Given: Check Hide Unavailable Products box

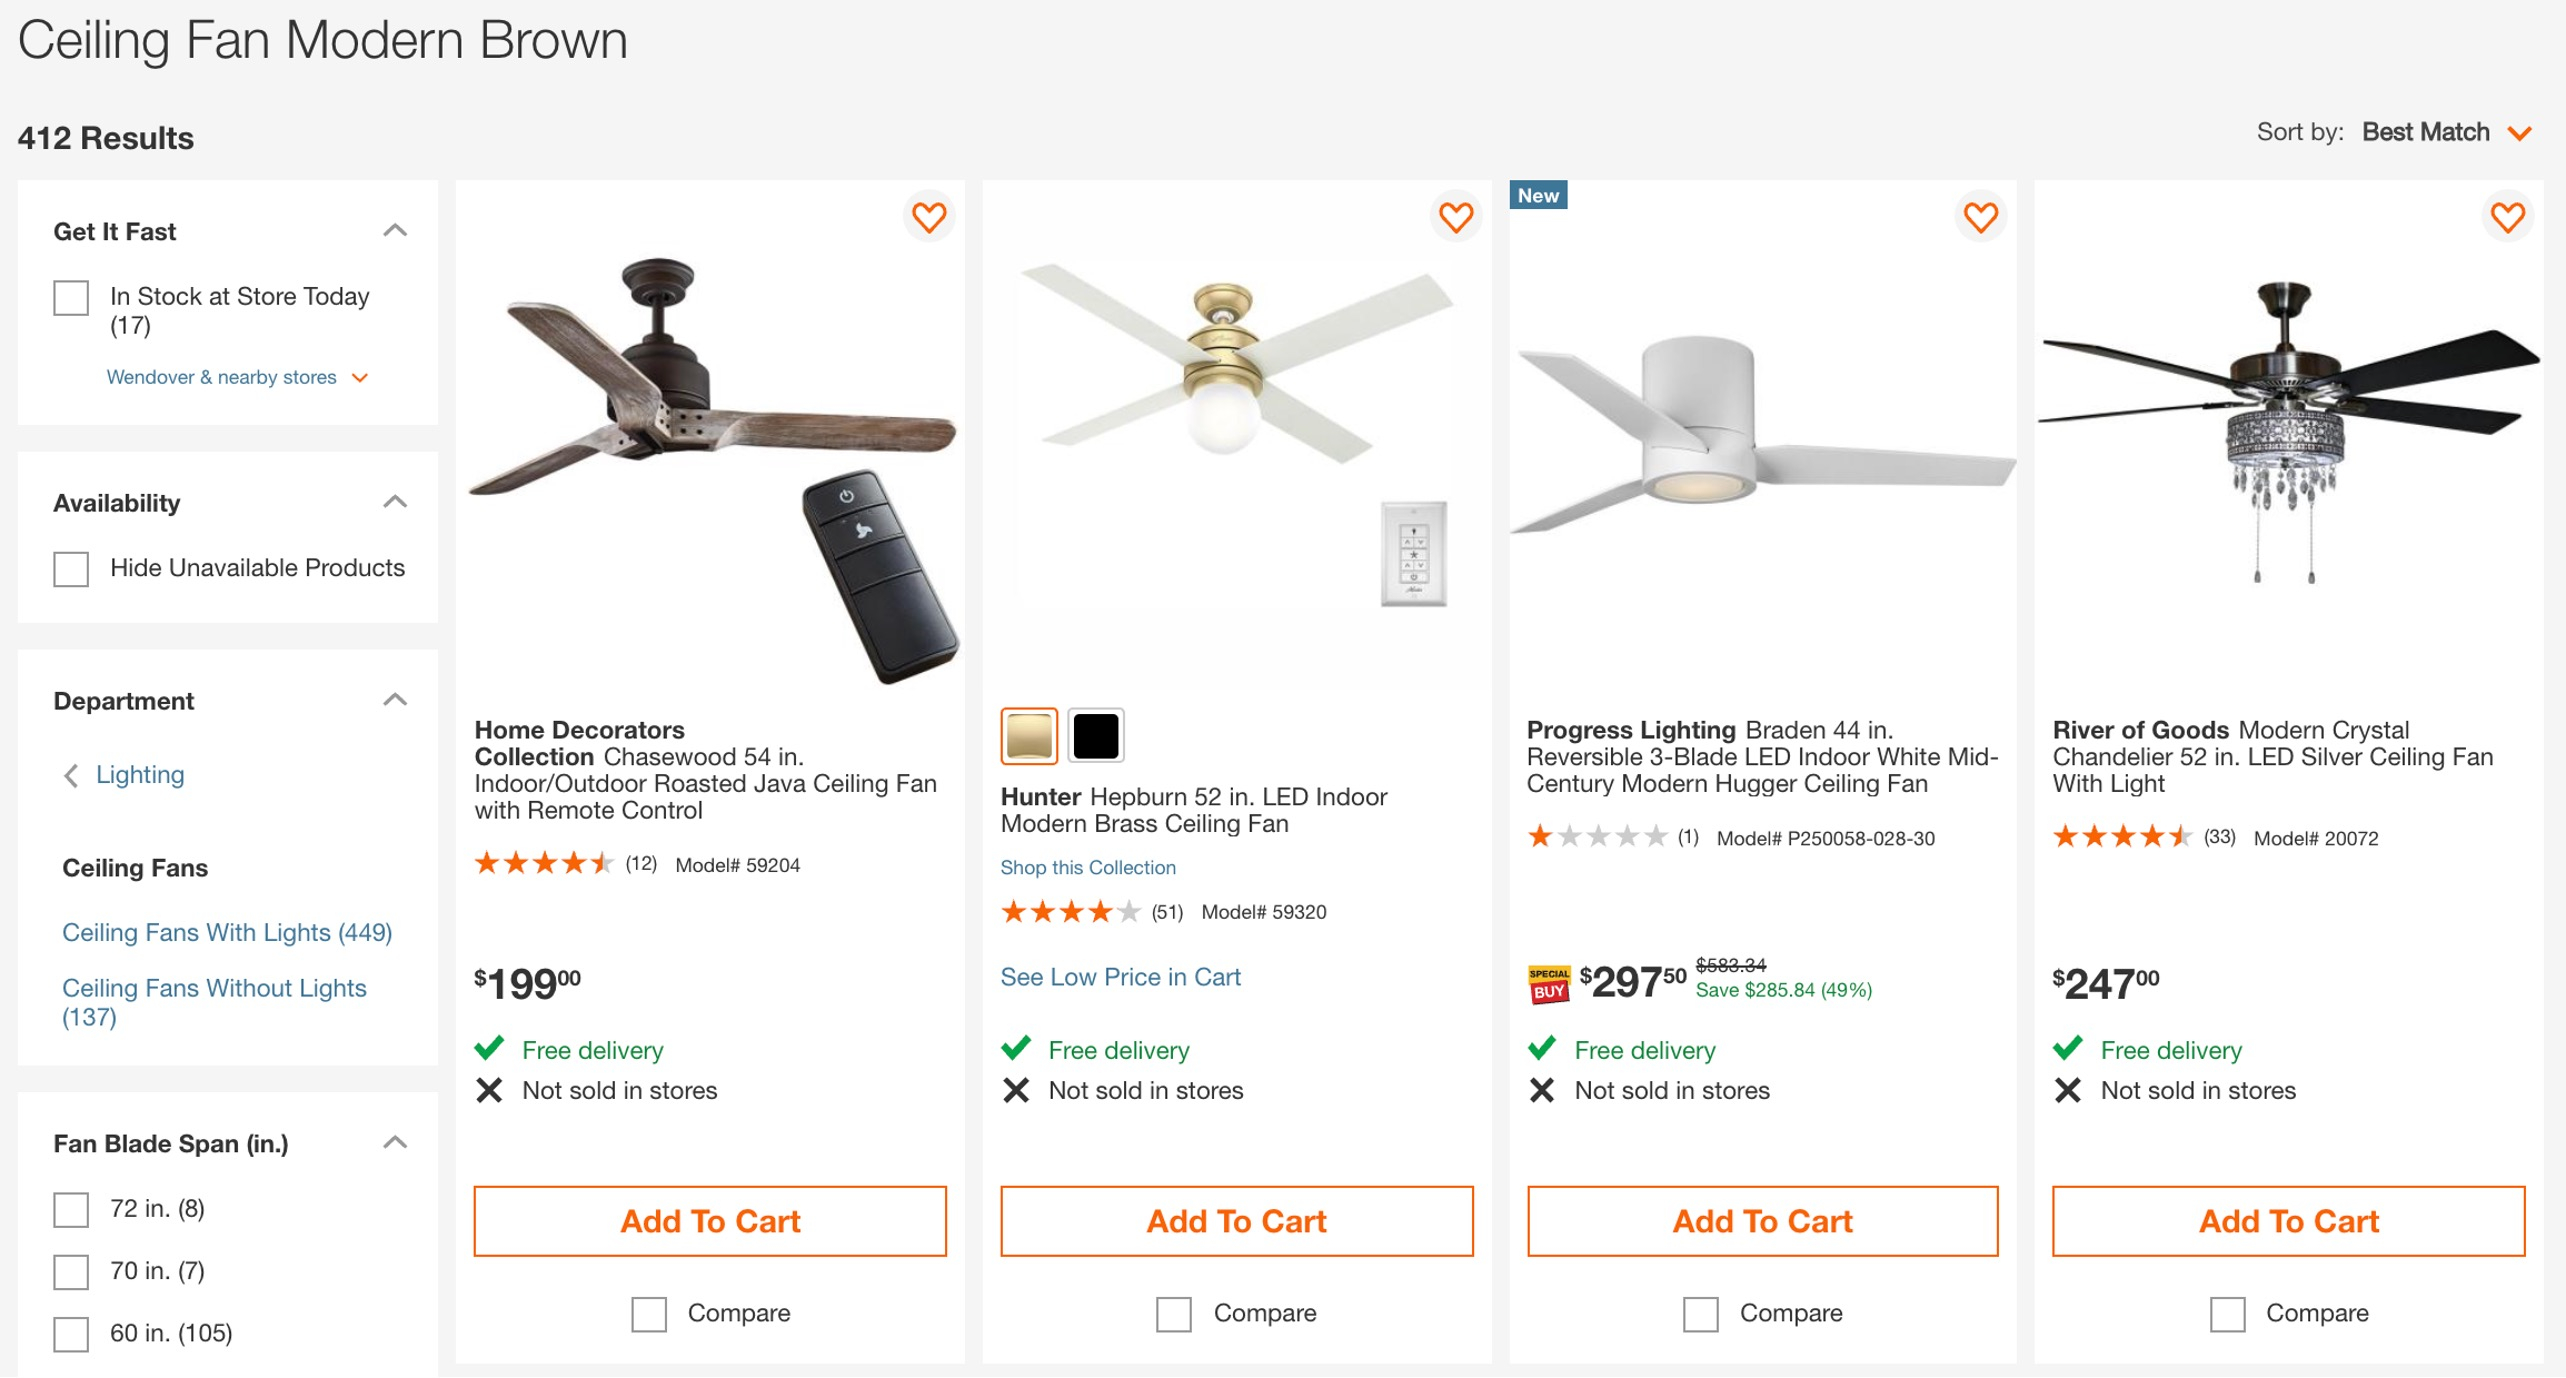Looking at the screenshot, I should pyautogui.click(x=71, y=569).
